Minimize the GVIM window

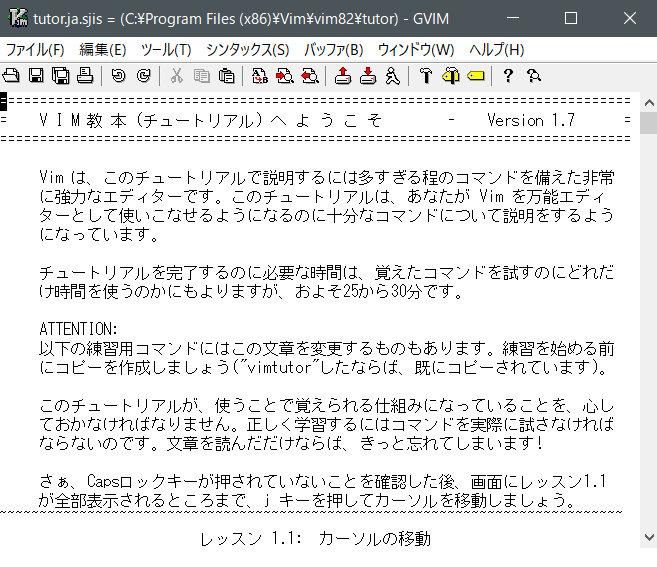[513, 18]
